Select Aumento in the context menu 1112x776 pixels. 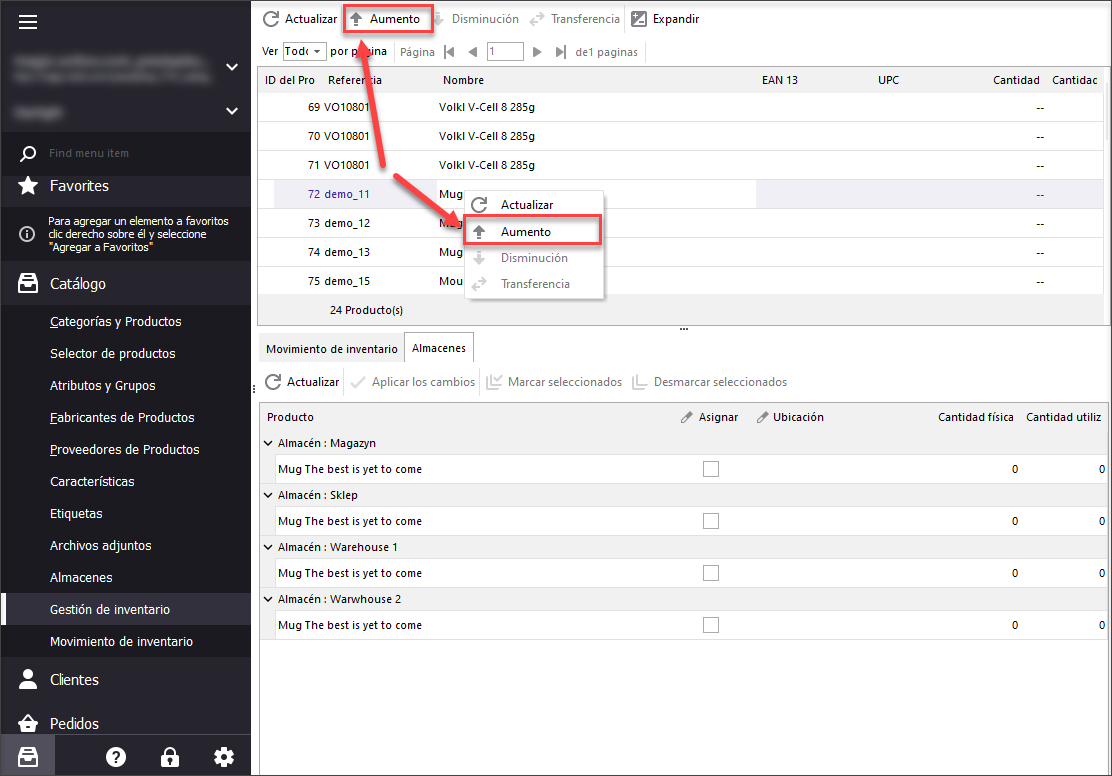pyautogui.click(x=526, y=232)
